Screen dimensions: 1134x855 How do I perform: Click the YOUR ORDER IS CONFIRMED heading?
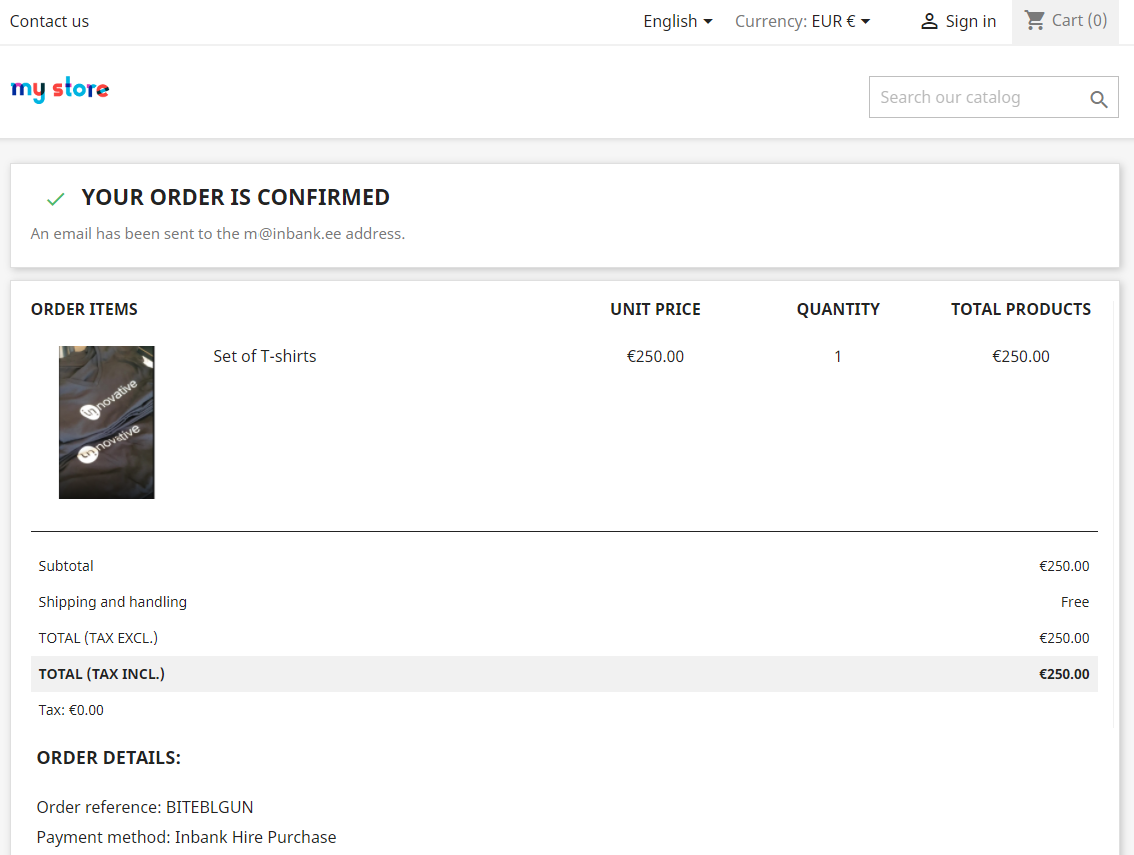235,197
